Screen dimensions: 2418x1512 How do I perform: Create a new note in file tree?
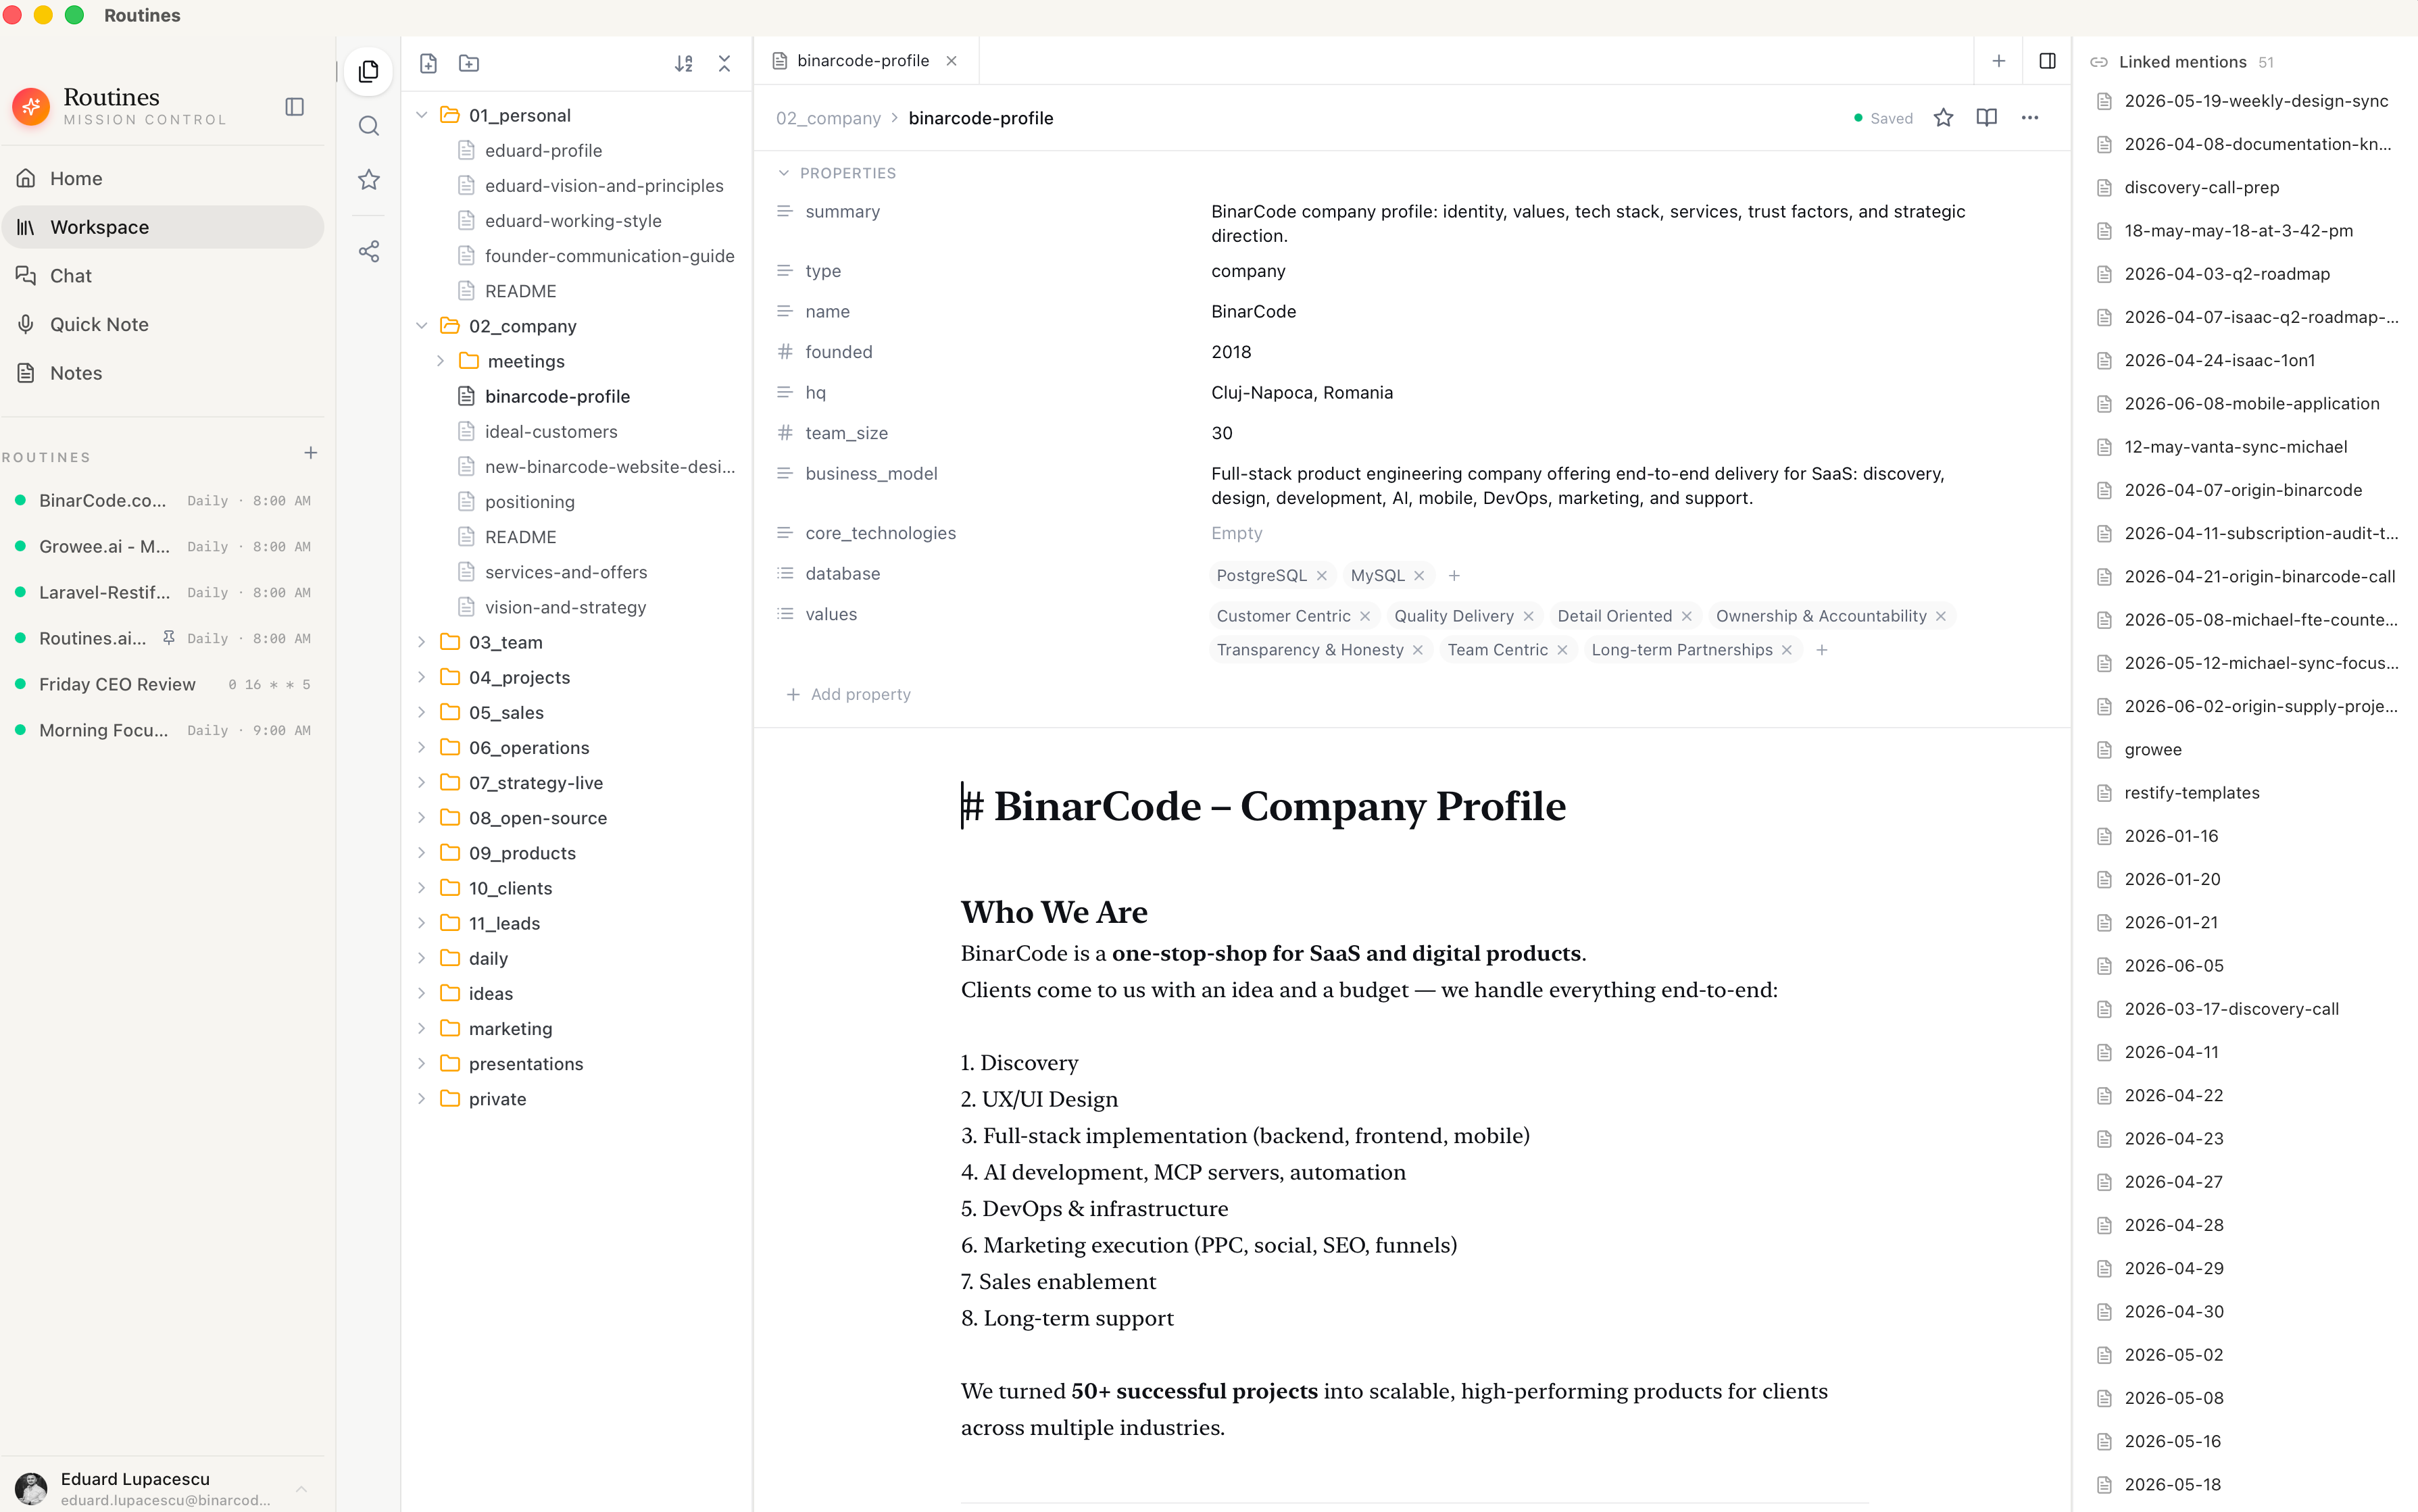tap(428, 64)
